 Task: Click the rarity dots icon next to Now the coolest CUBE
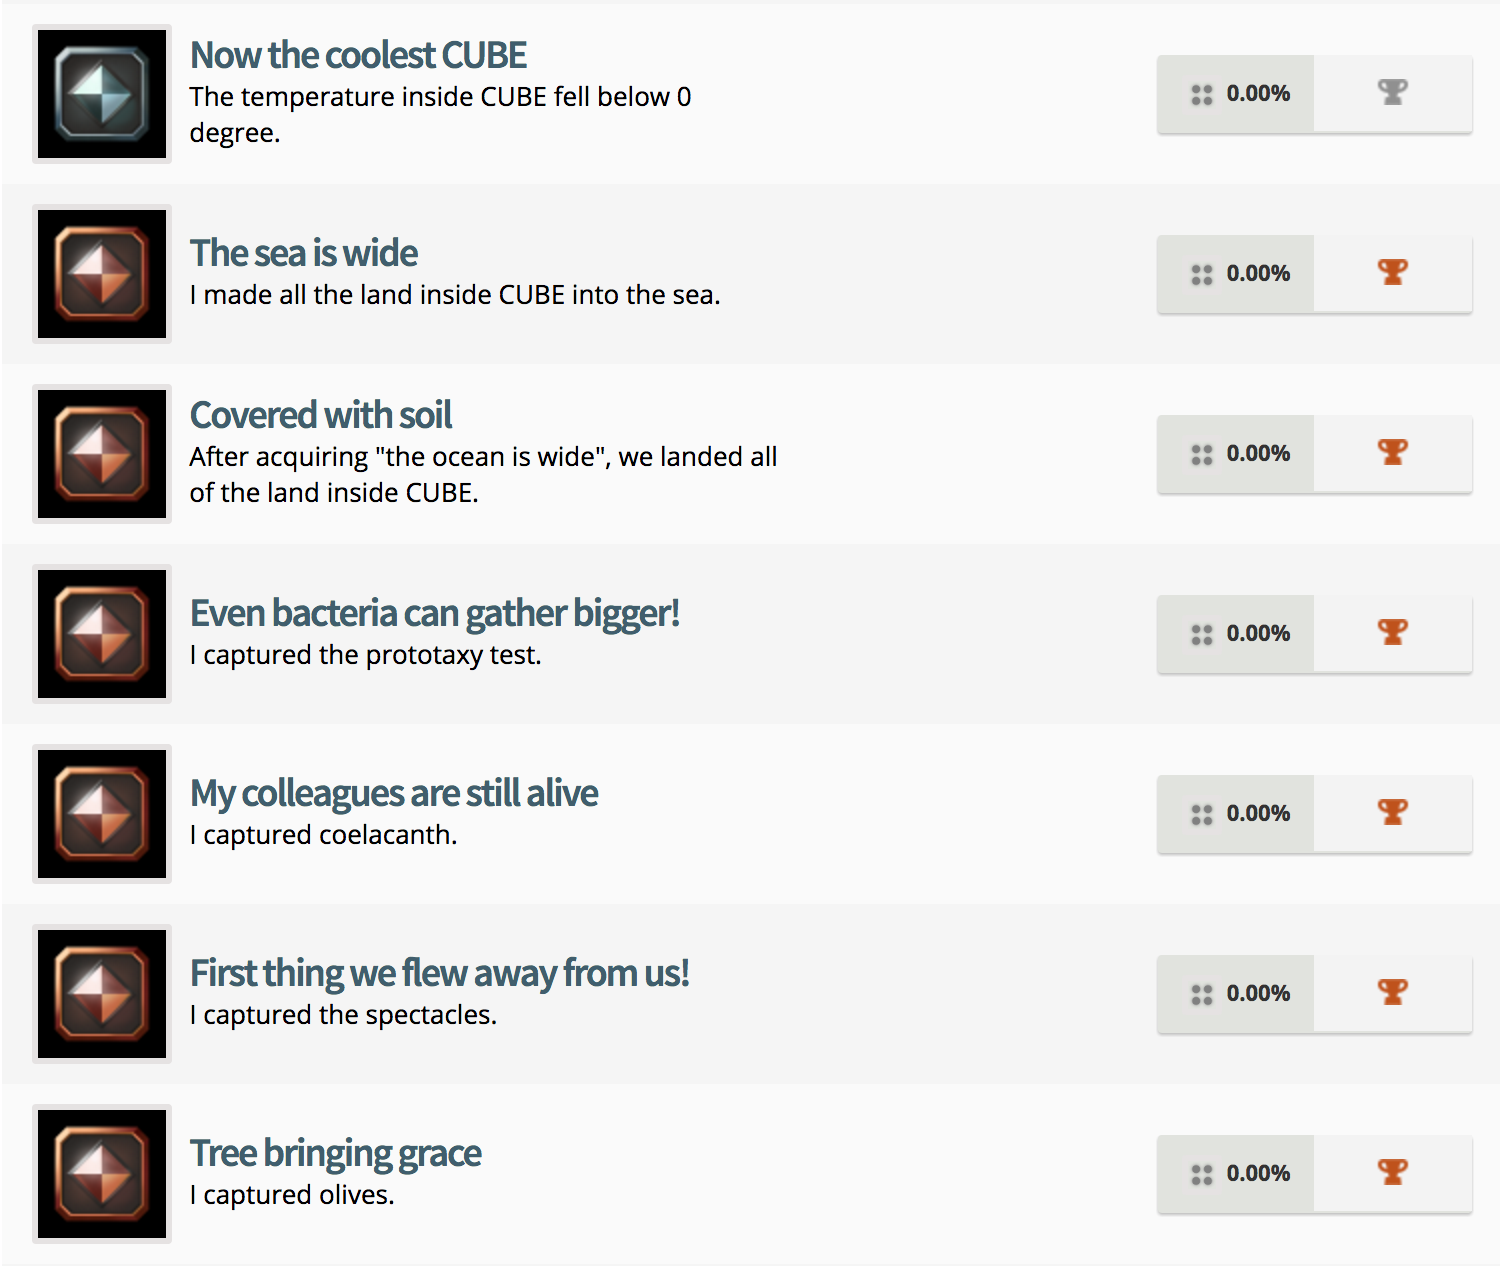point(1201,95)
